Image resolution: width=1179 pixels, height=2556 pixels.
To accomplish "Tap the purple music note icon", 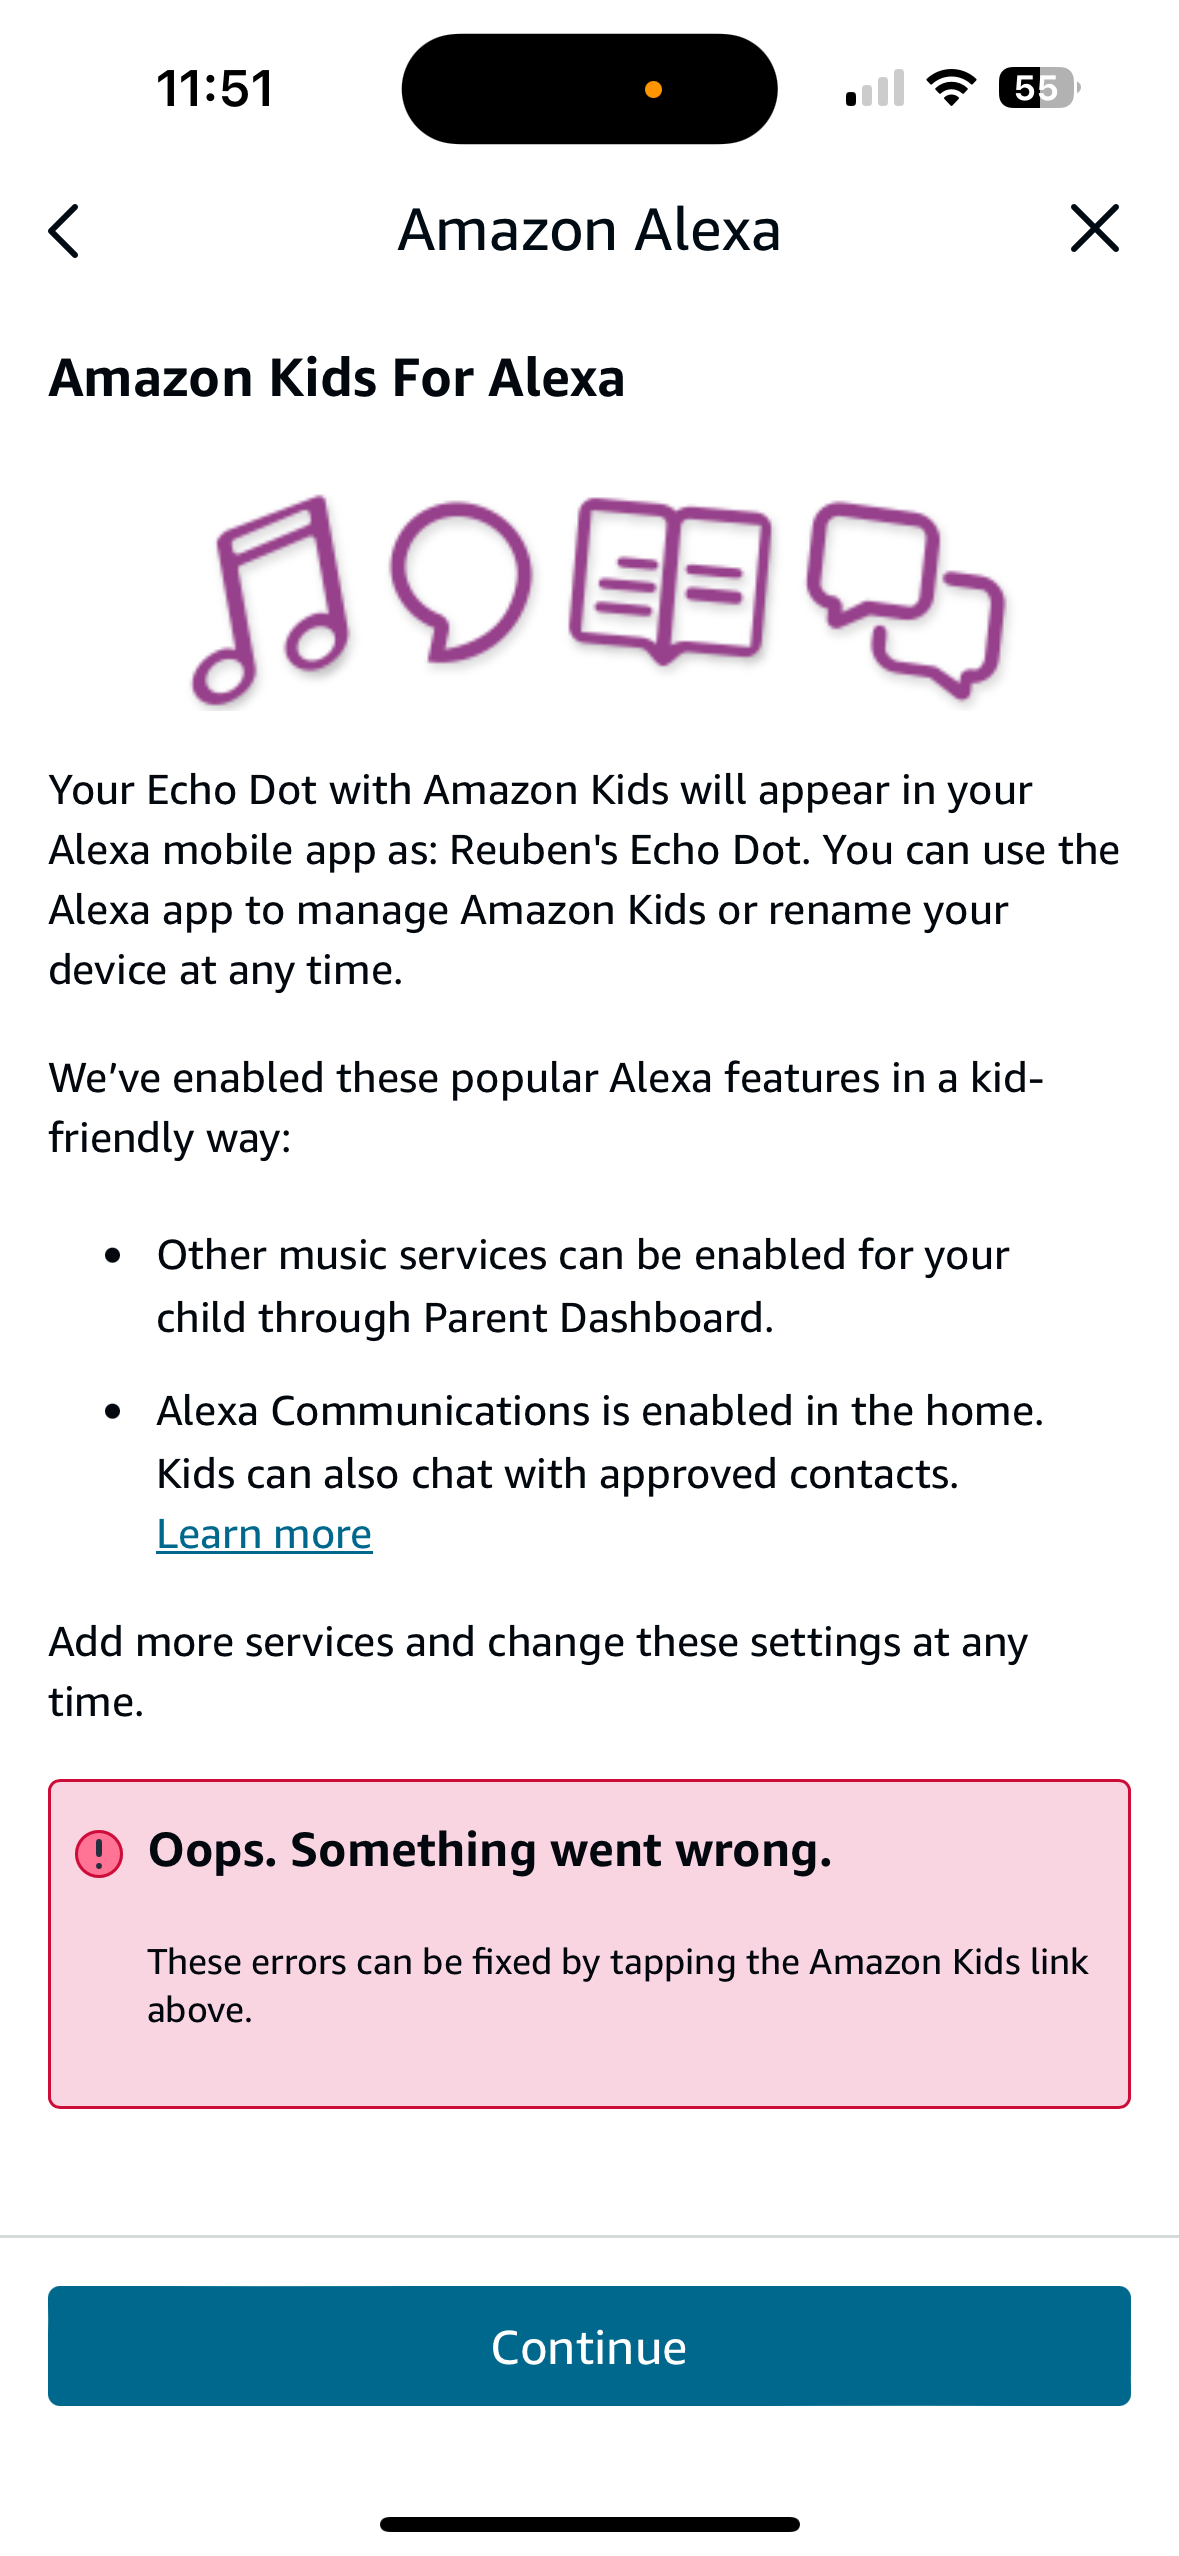I will (272, 600).
